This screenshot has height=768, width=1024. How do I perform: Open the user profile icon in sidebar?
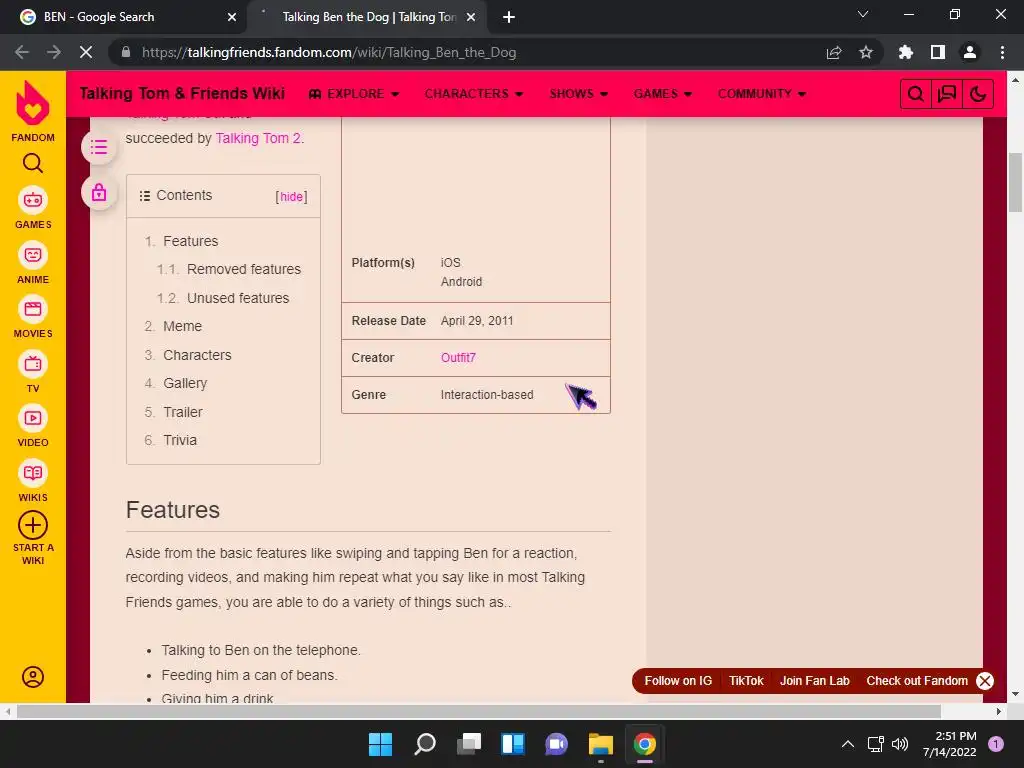coord(33,677)
